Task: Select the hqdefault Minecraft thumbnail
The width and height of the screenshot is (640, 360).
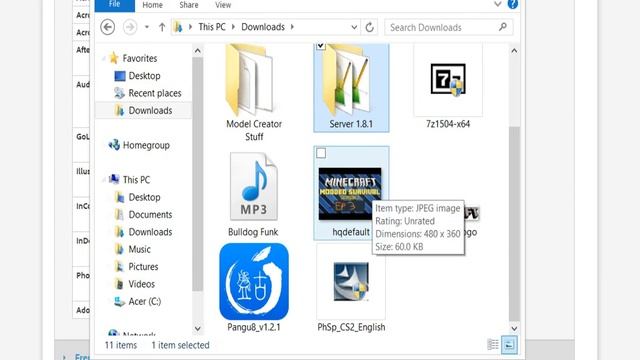Action: point(350,194)
